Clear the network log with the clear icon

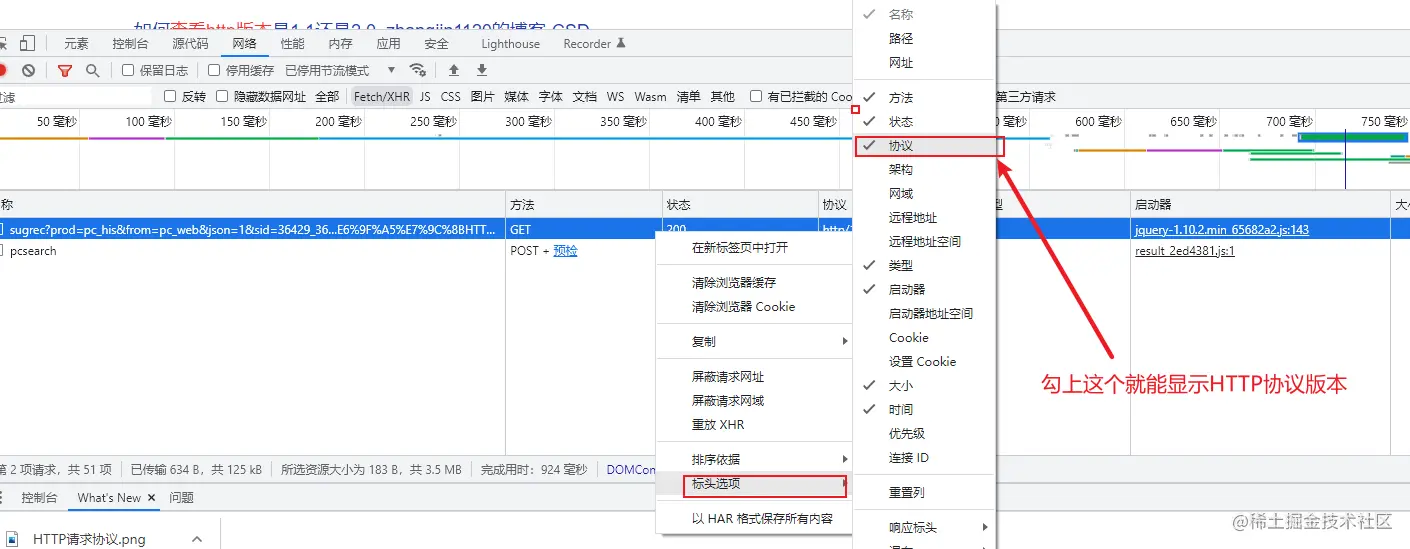29,70
